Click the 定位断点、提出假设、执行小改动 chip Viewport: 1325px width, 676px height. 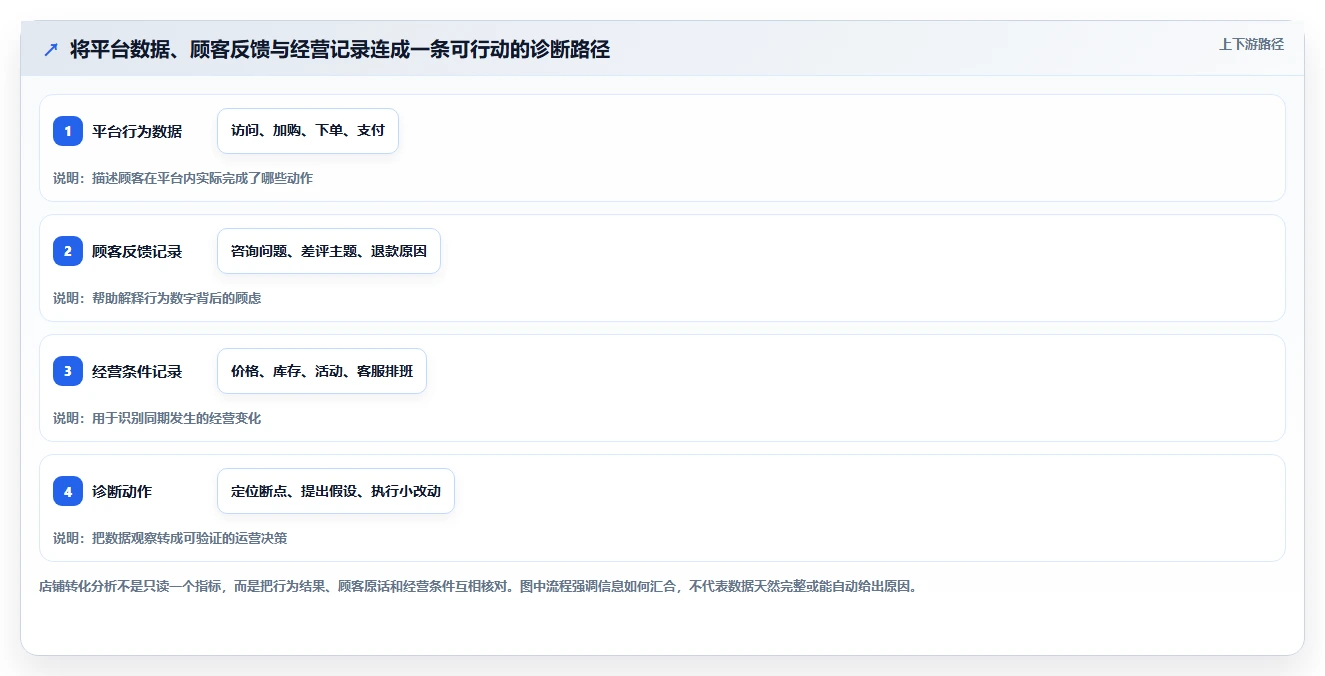(x=336, y=491)
